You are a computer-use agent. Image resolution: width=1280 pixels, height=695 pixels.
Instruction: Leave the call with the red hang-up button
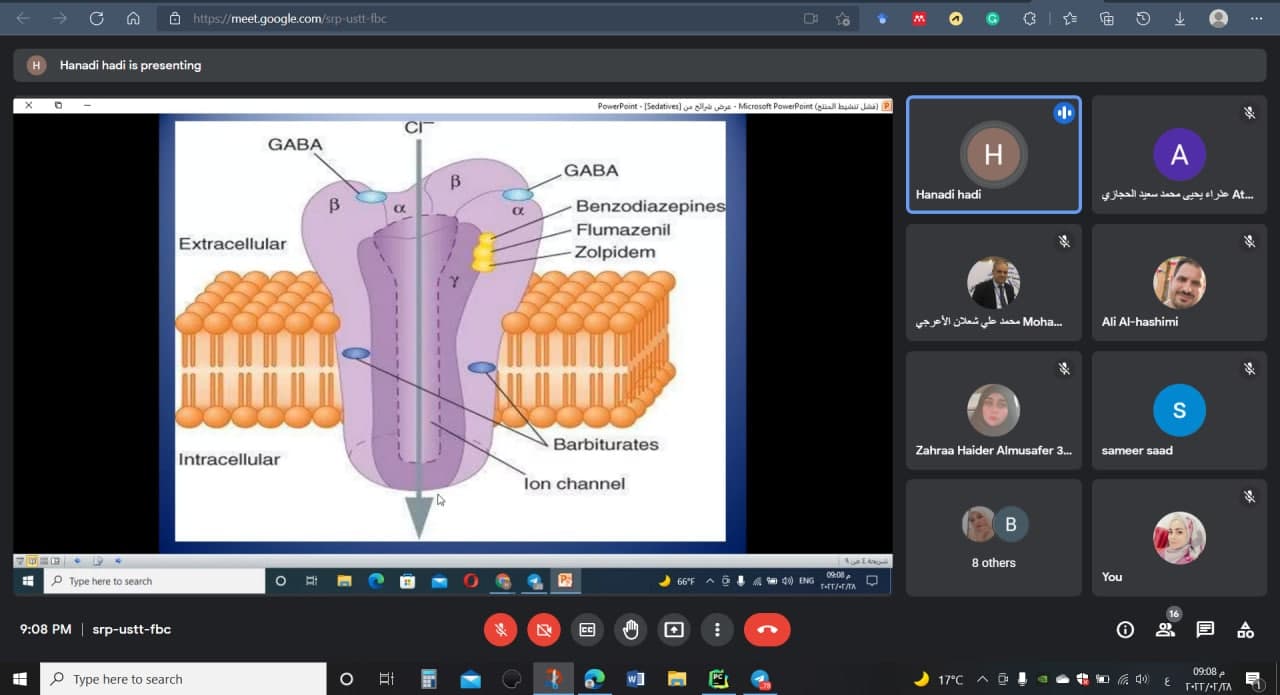767,629
